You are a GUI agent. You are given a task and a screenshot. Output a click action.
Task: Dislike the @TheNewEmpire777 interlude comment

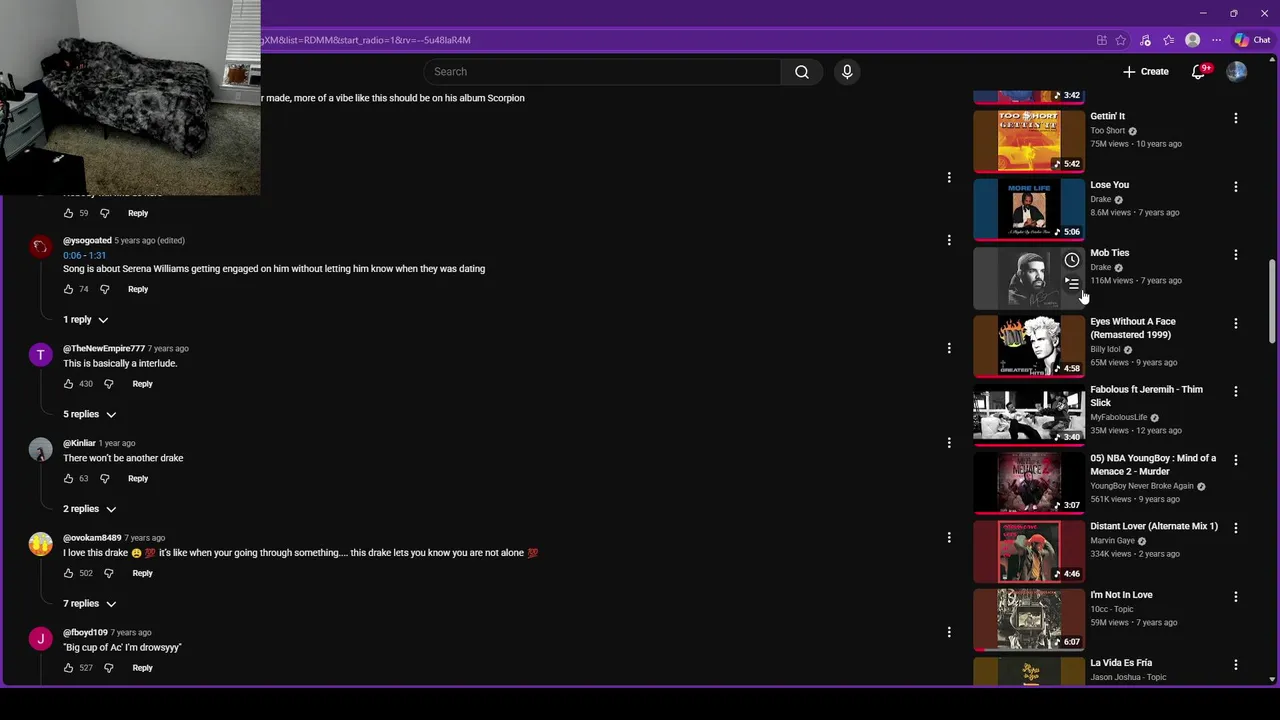(108, 384)
